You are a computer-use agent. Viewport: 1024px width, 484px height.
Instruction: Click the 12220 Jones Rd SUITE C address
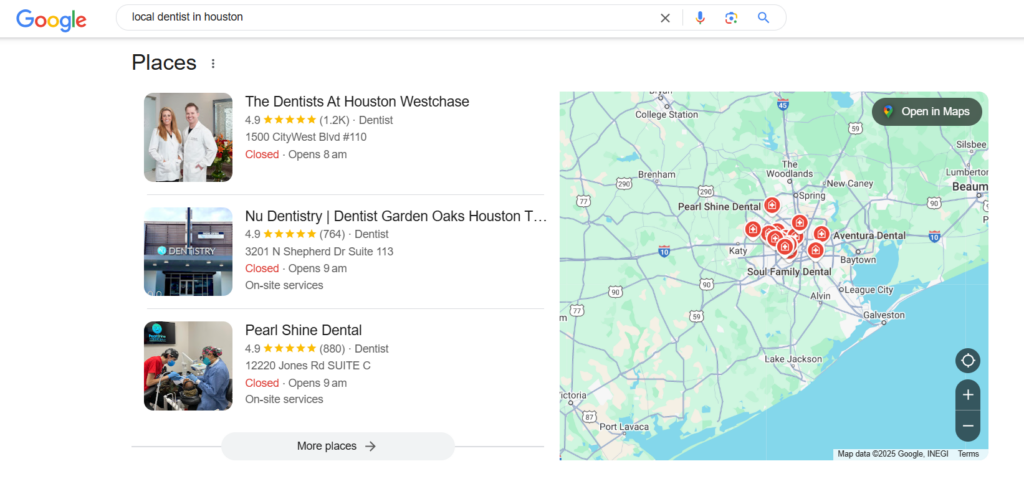click(308, 366)
